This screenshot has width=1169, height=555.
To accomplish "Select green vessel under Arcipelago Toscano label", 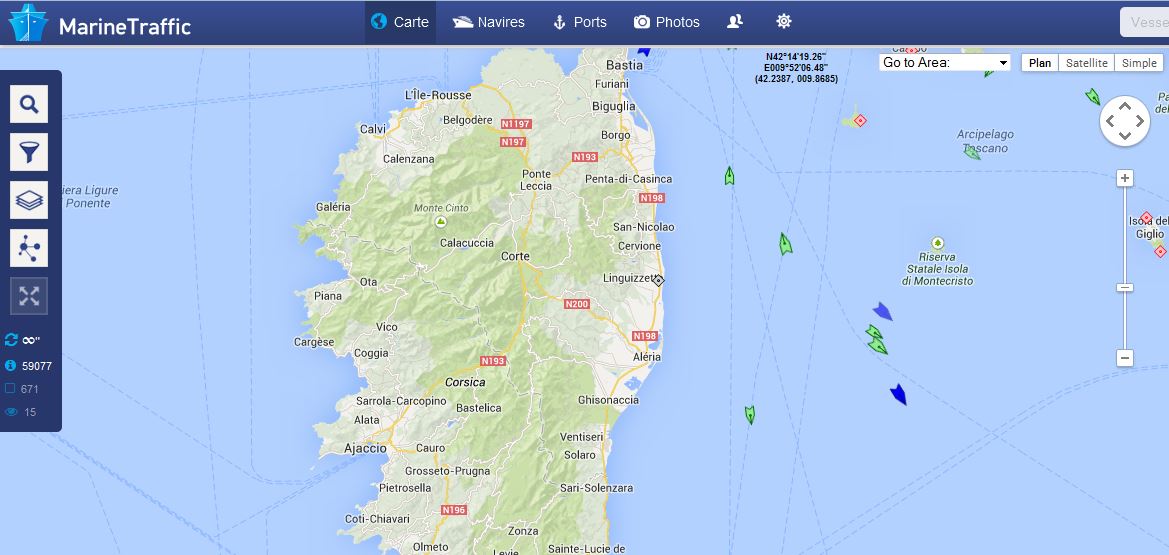I will pyautogui.click(x=972, y=152).
